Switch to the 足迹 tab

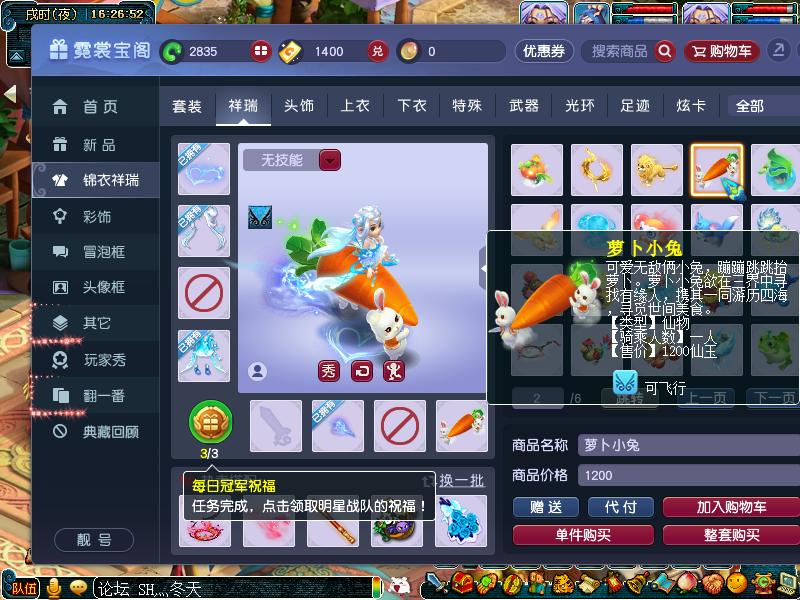click(635, 106)
